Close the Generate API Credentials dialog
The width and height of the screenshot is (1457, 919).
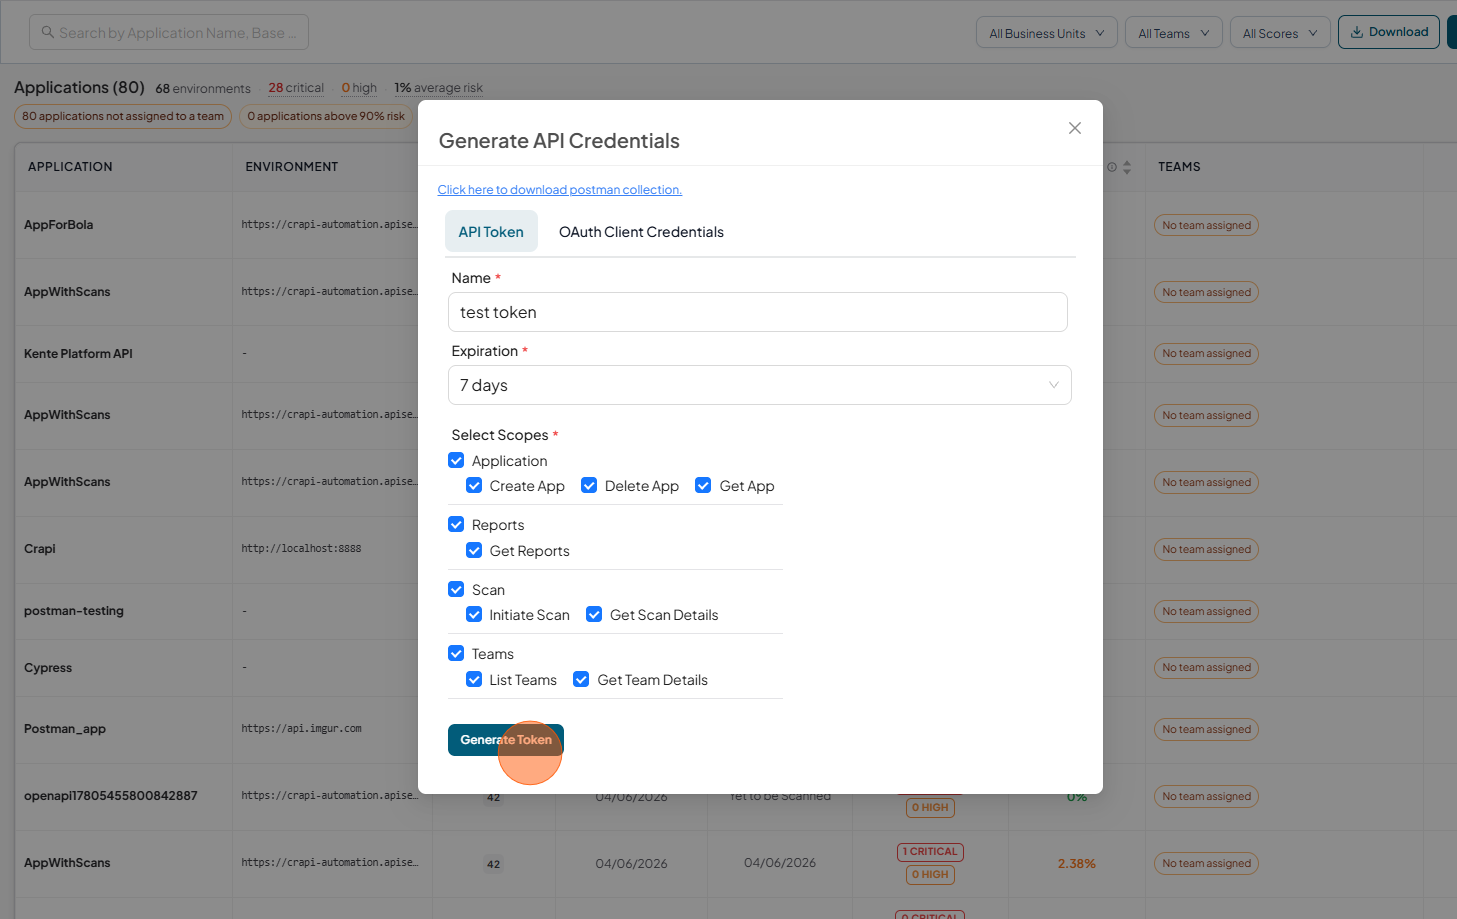click(1075, 128)
